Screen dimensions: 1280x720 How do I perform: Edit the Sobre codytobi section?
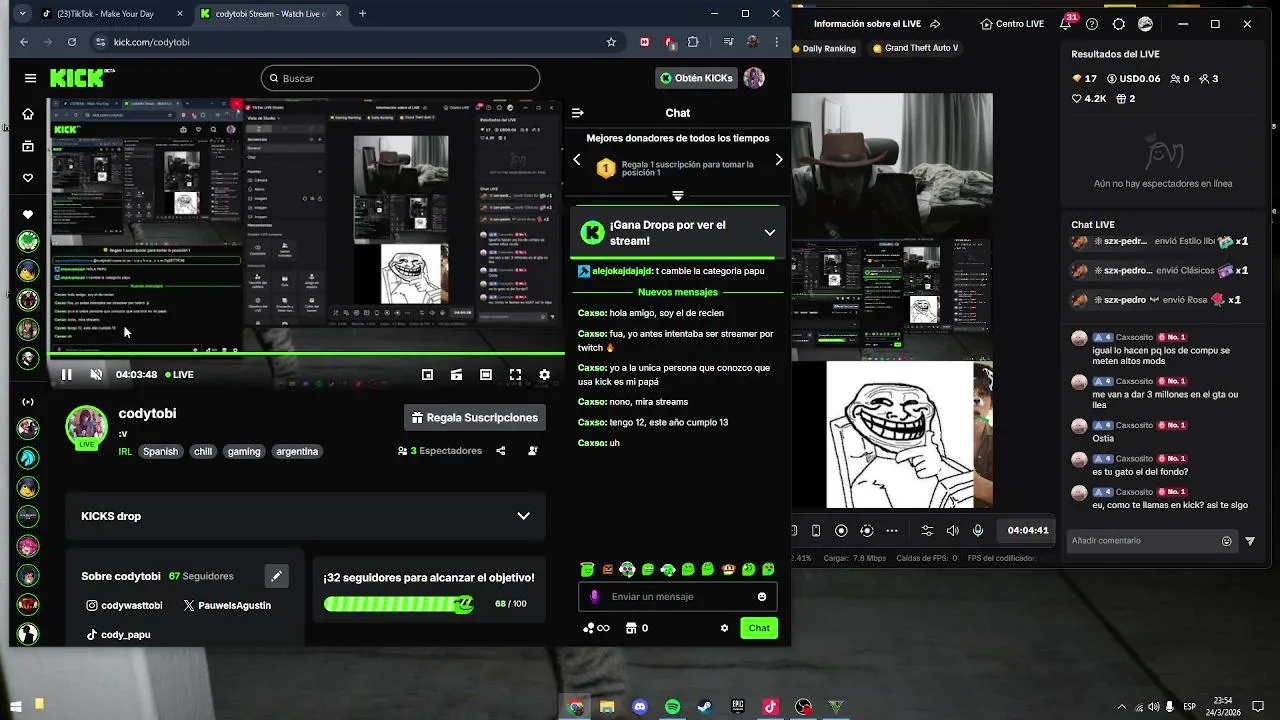click(x=277, y=576)
